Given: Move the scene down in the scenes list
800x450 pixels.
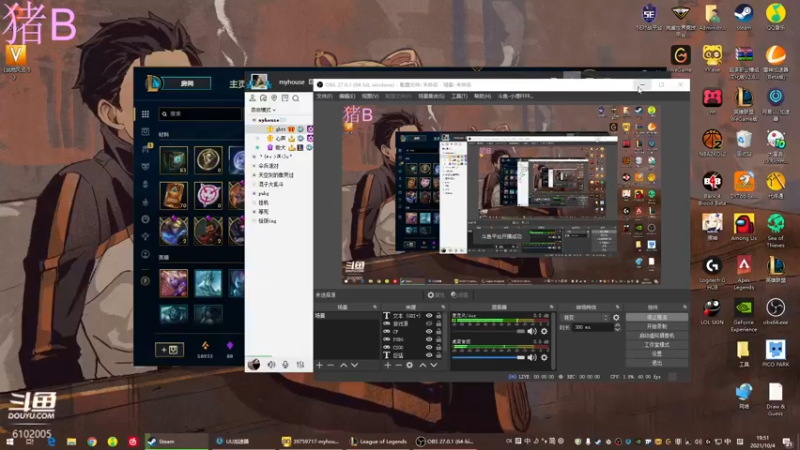Looking at the screenshot, I should [355, 365].
